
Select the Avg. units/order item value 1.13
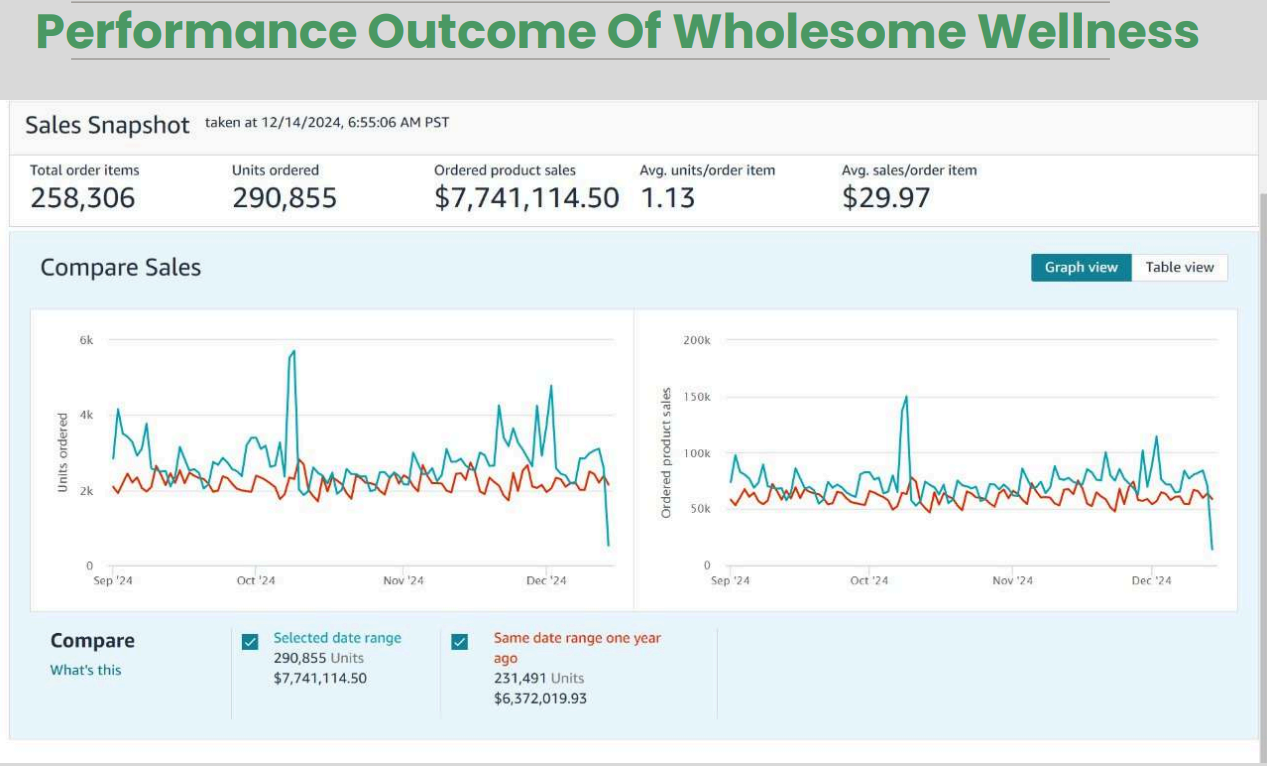tap(667, 198)
